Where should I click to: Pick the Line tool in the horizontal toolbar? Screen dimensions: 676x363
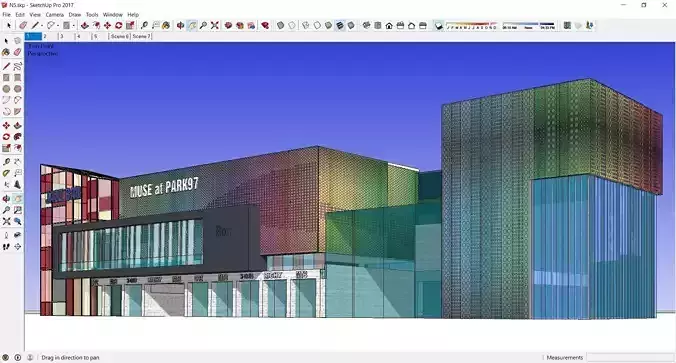point(35,26)
